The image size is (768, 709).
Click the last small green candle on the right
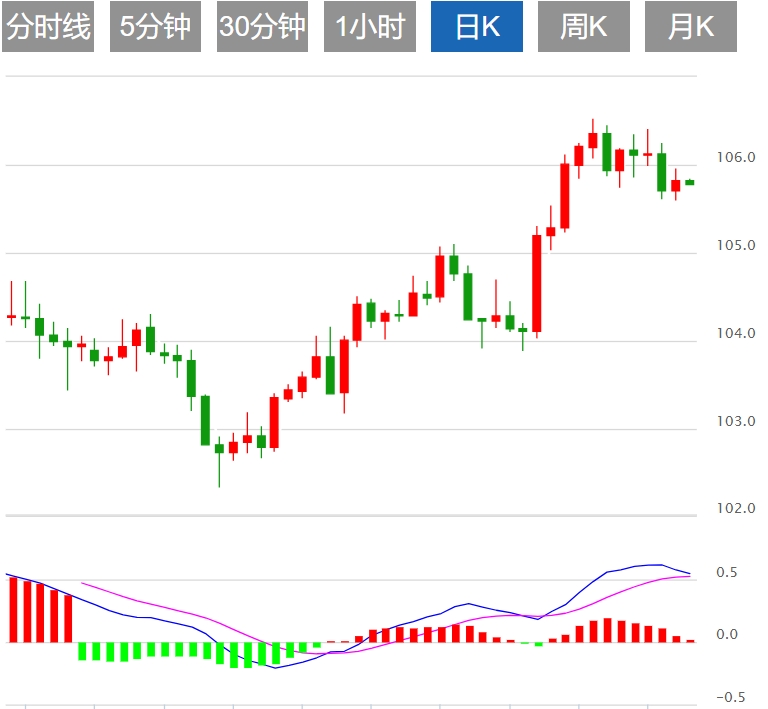690,183
